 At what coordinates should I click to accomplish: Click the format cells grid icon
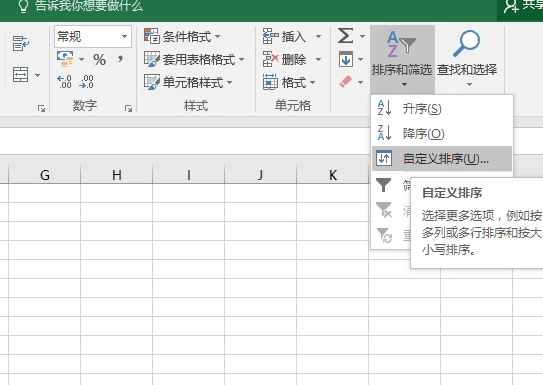270,82
